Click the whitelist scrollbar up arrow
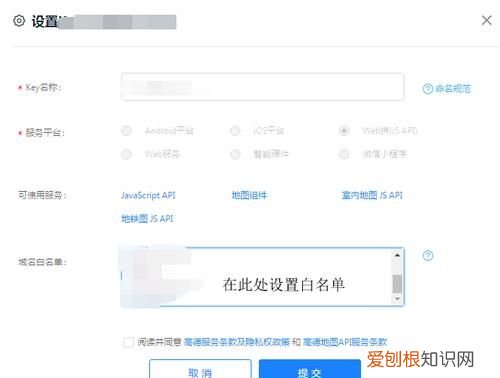The width and height of the screenshot is (500, 378). click(397, 255)
